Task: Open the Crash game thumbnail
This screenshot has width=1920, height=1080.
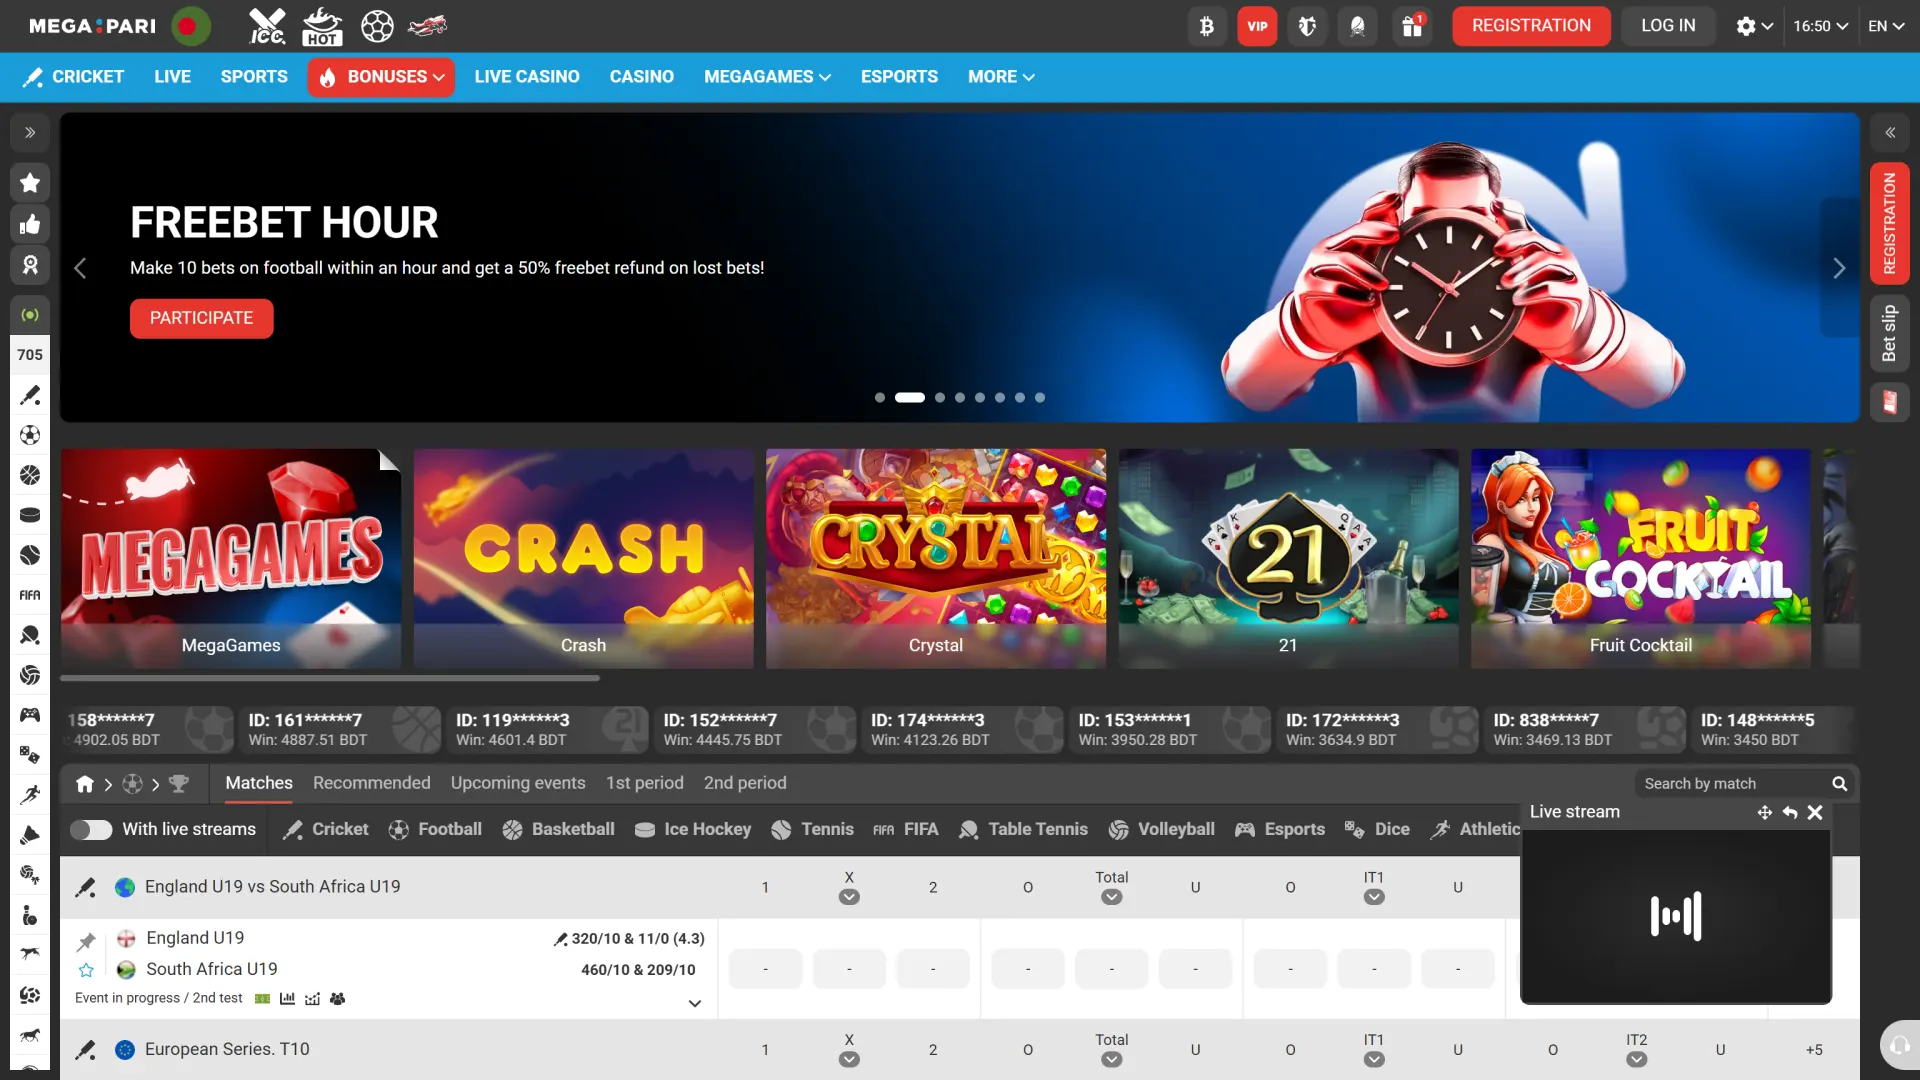Action: [x=583, y=559]
